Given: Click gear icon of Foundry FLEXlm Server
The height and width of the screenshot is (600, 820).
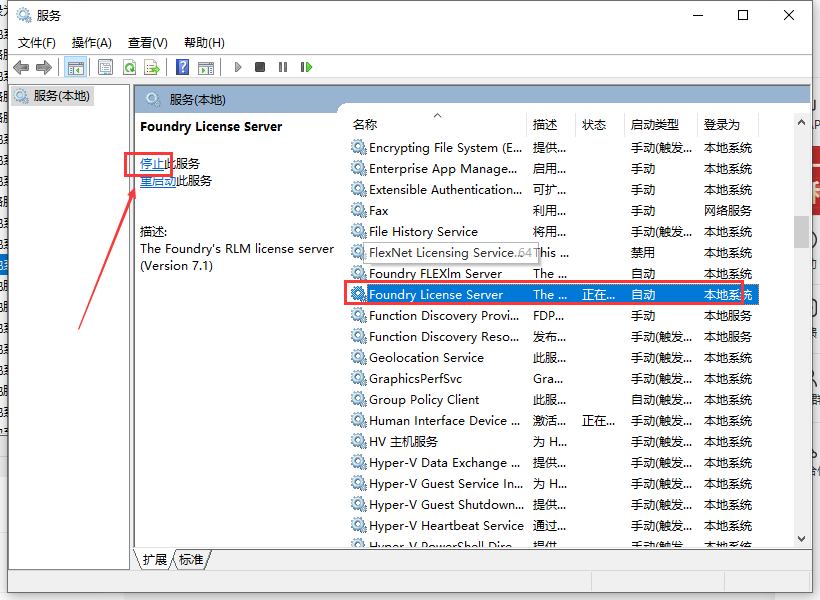Looking at the screenshot, I should click(x=358, y=273).
